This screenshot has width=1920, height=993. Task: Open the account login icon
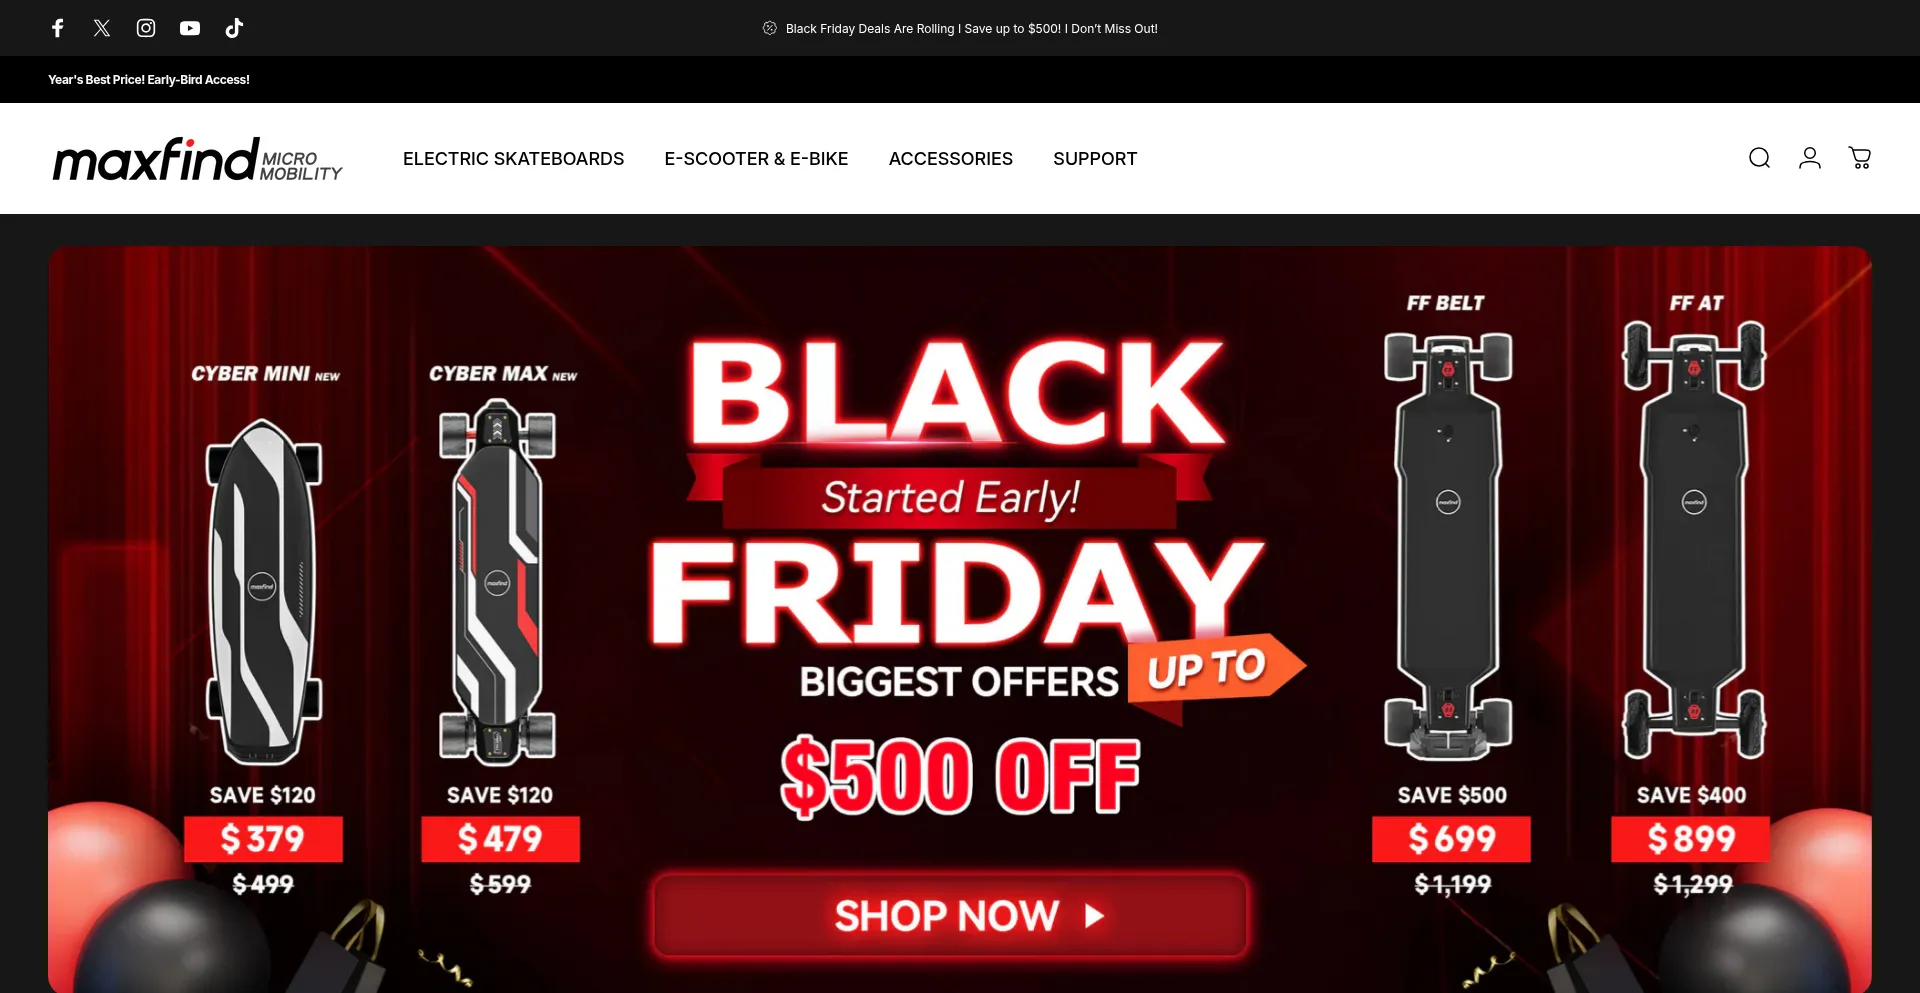tap(1810, 158)
